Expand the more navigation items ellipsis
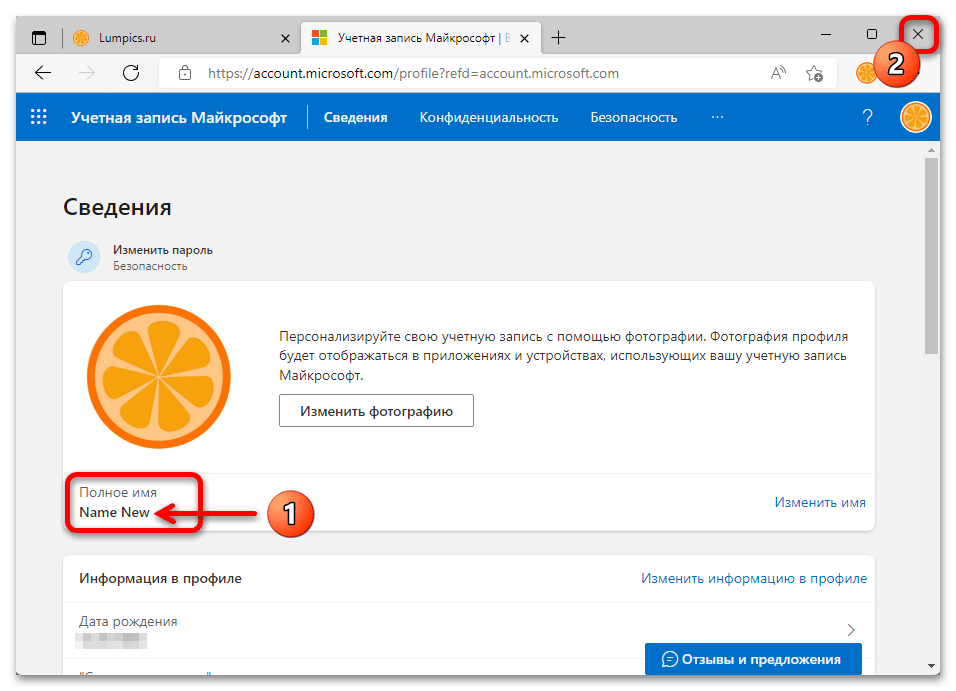Viewport: 956px width, 691px height. [717, 117]
